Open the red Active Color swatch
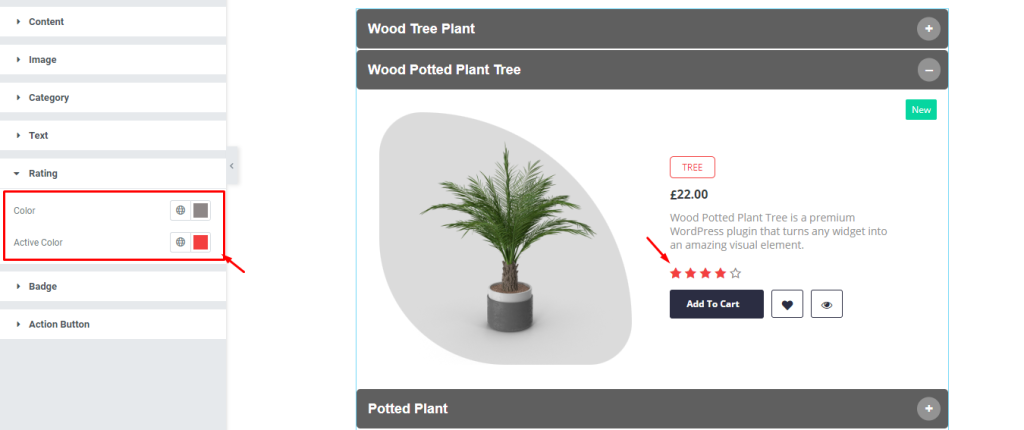This screenshot has height=430, width=1024. point(200,242)
